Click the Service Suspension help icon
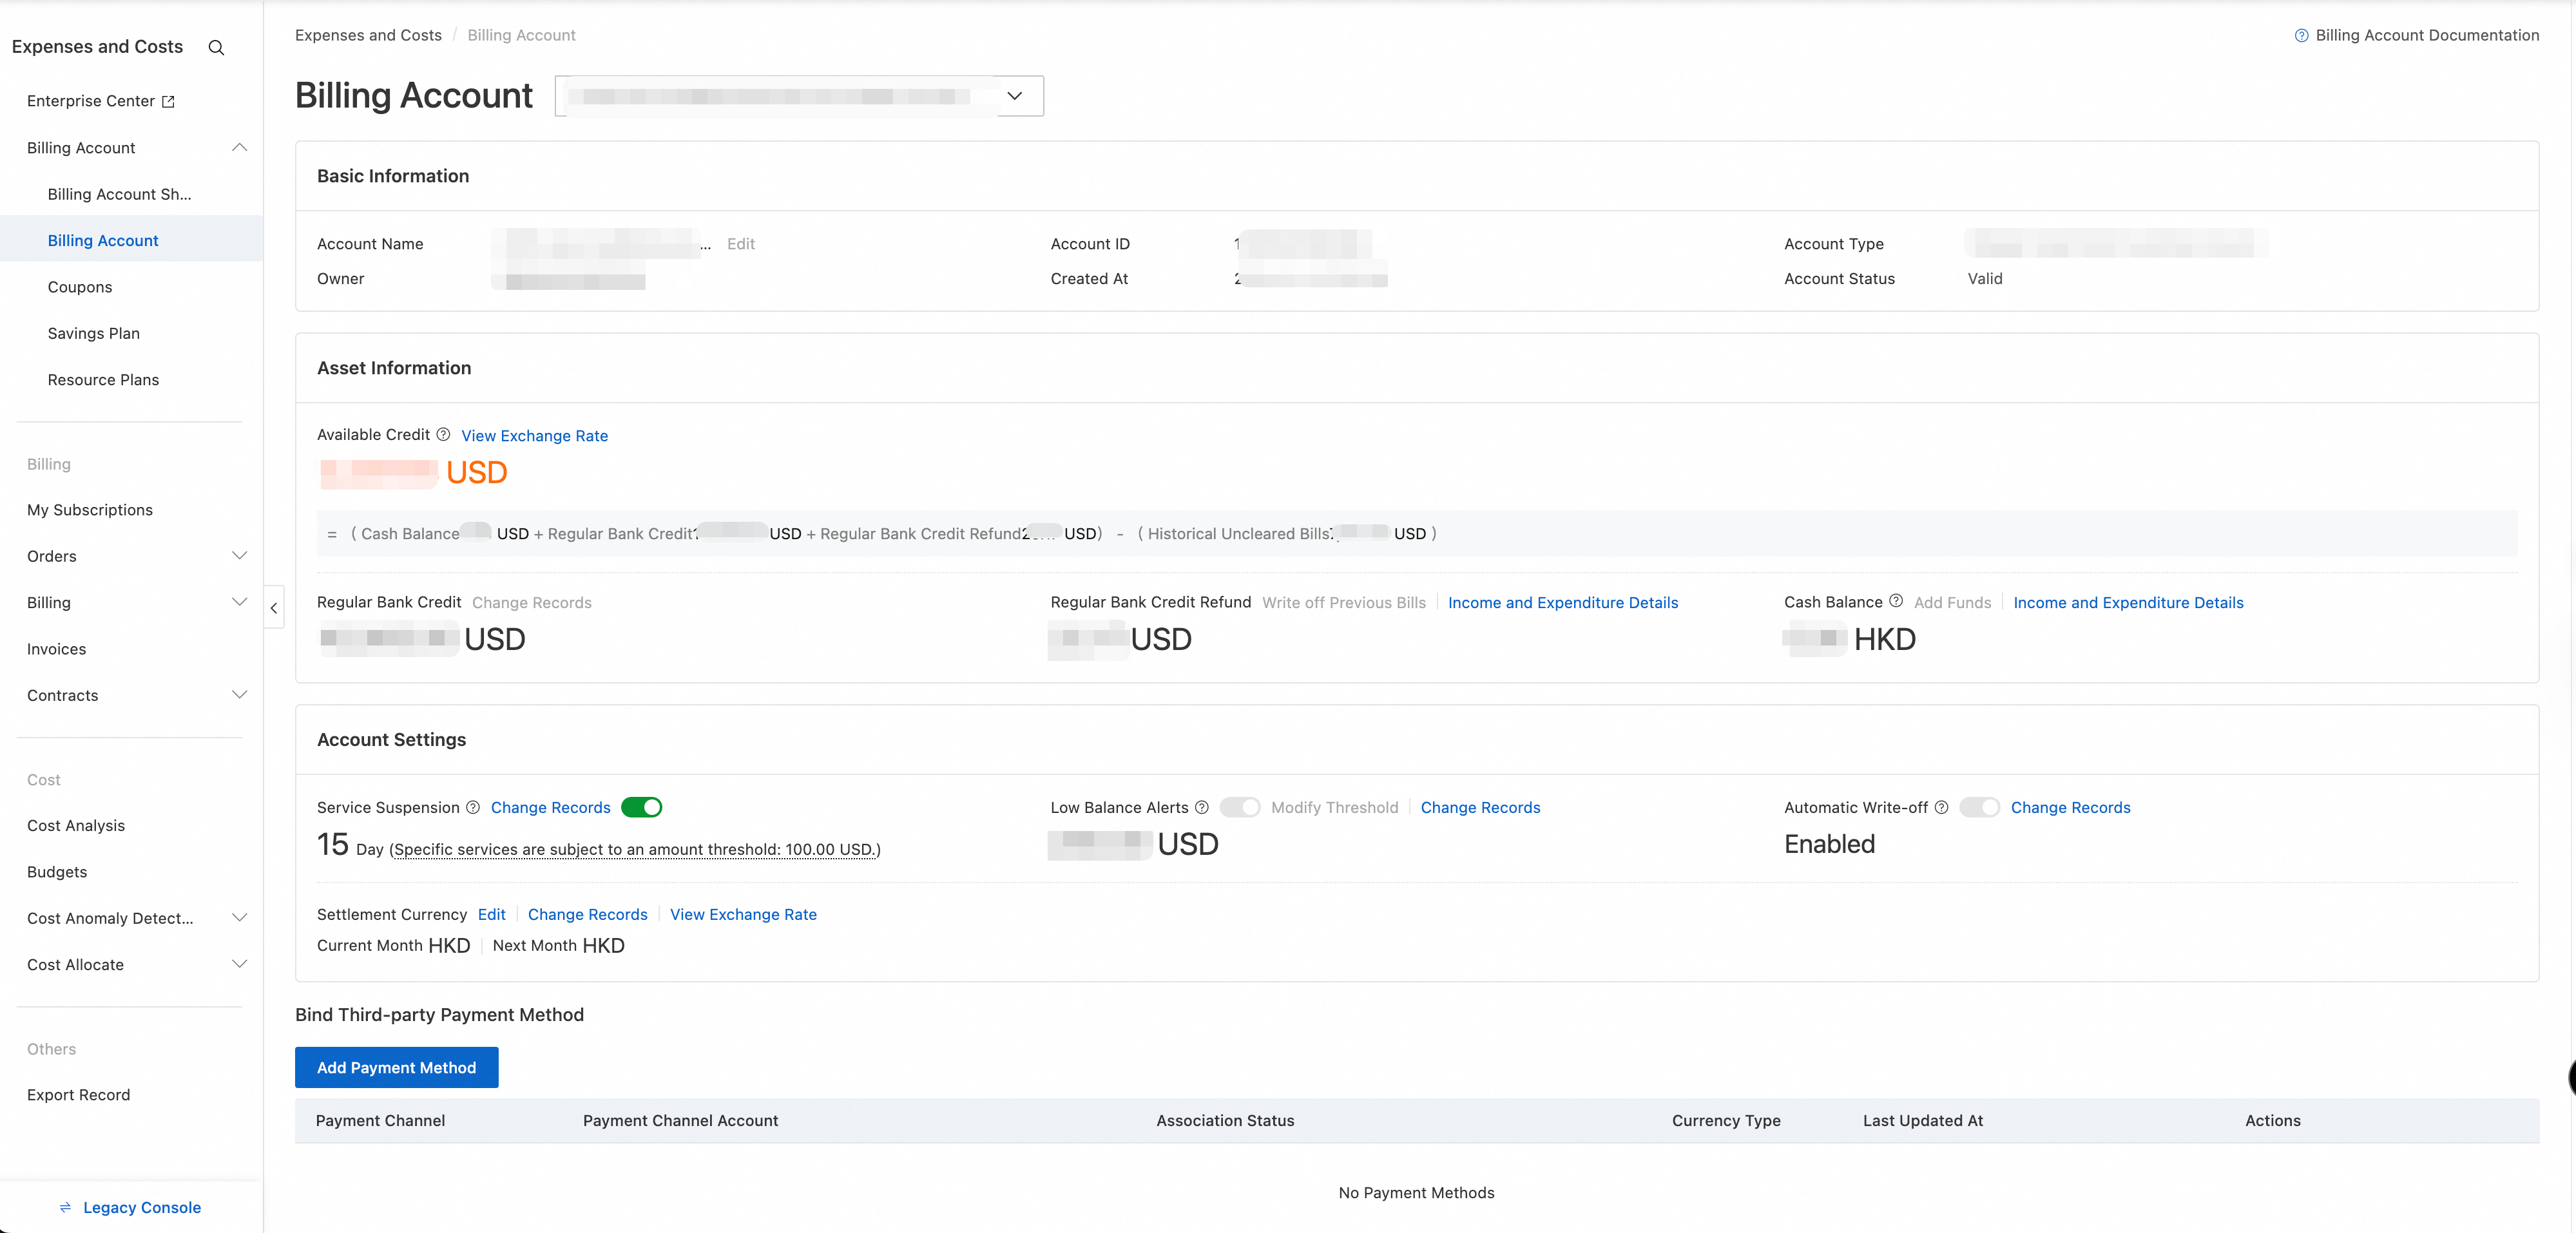Image resolution: width=2576 pixels, height=1233 pixels. (x=473, y=807)
